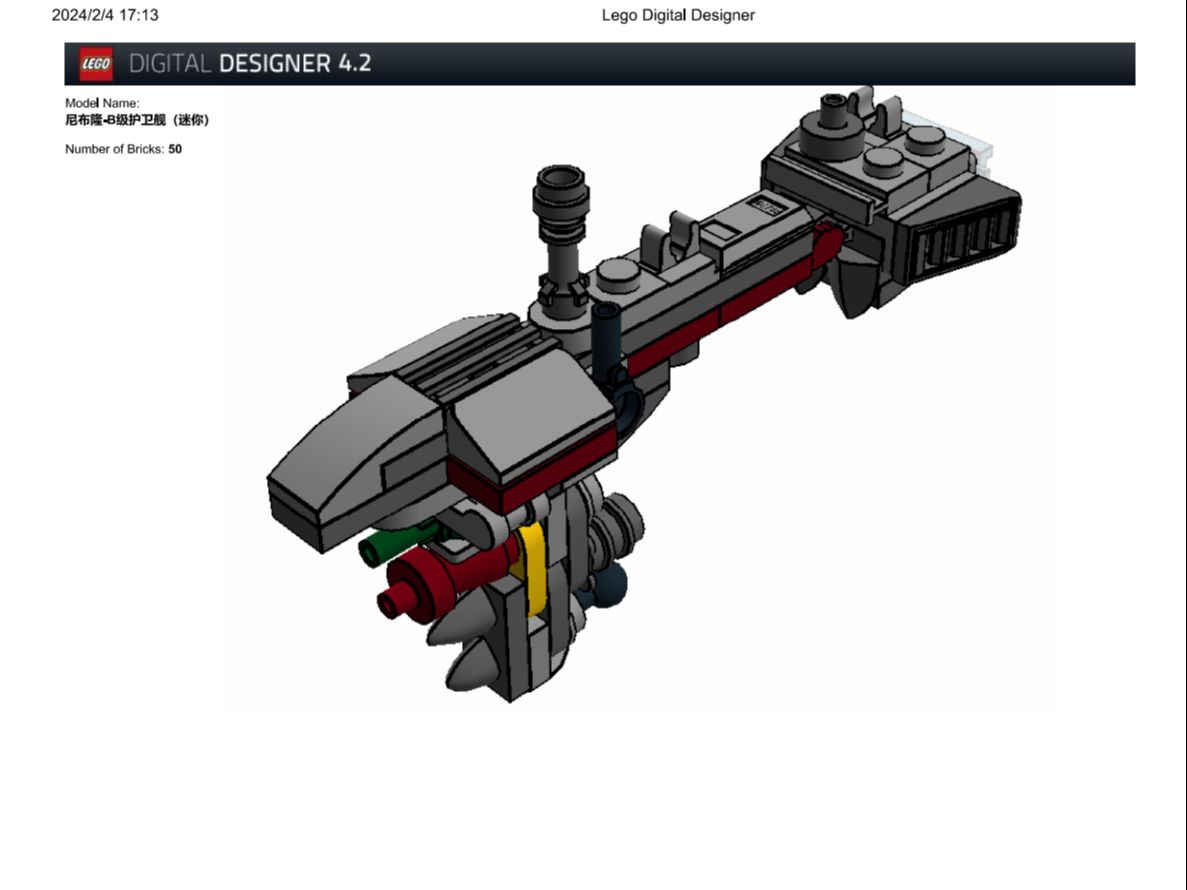Click the Digital Designer 4.2 header title
This screenshot has width=1187, height=890.
pos(250,64)
